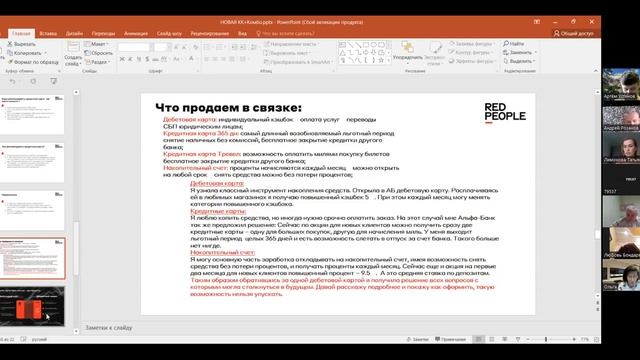Screen dimensions: 640x360
Task: Toggle Normal view button in status bar
Action: [x=478, y=339]
